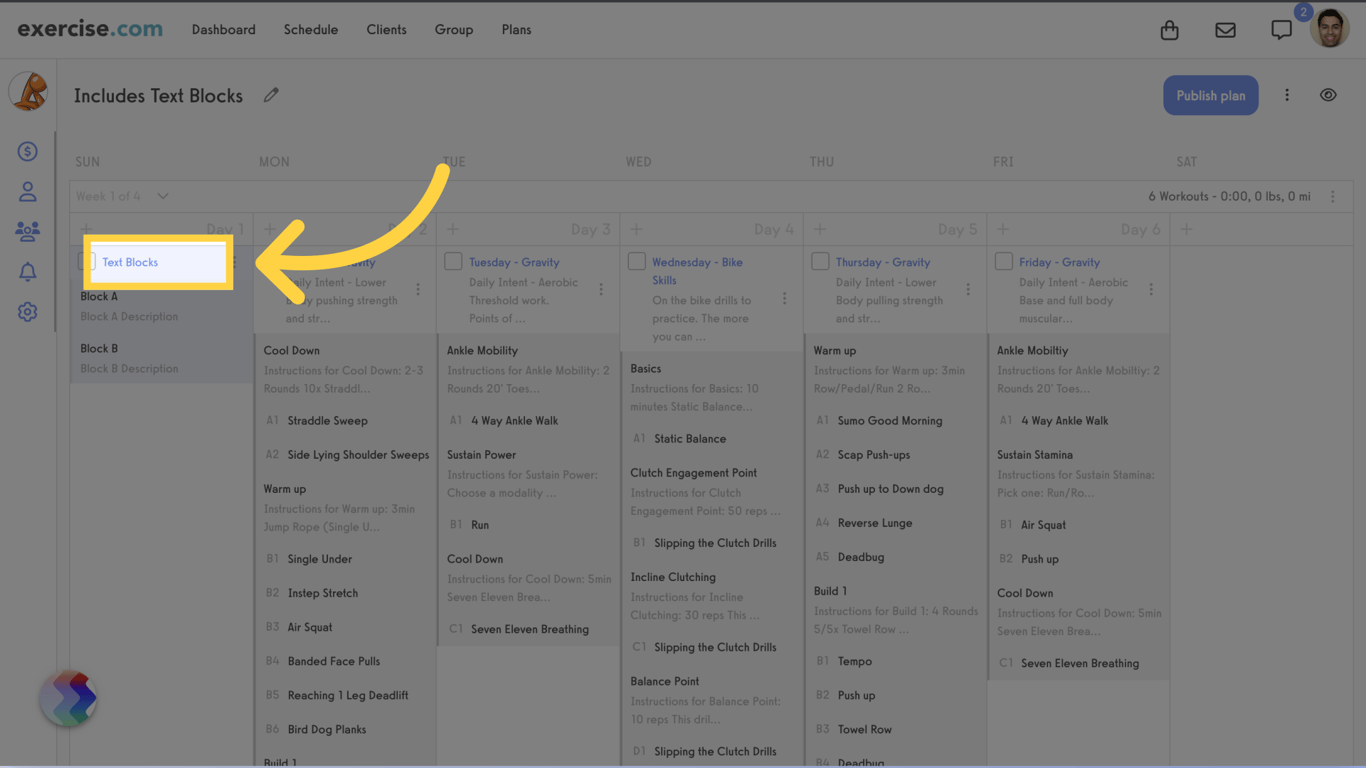1366x768 pixels.
Task: Open week summary options menu
Action: [x=1332, y=197]
